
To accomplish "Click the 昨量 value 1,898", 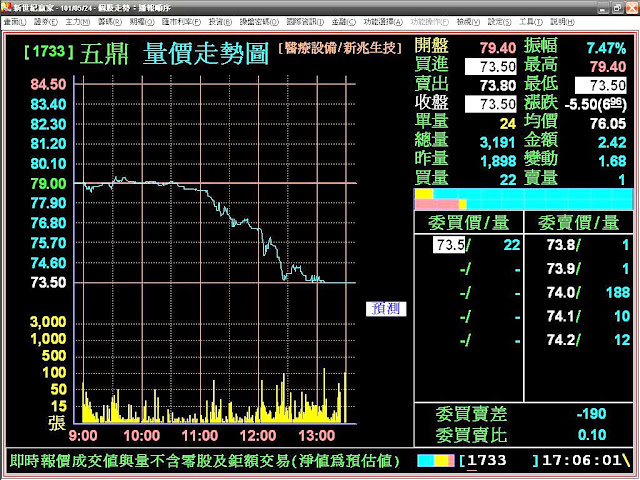I will point(498,161).
